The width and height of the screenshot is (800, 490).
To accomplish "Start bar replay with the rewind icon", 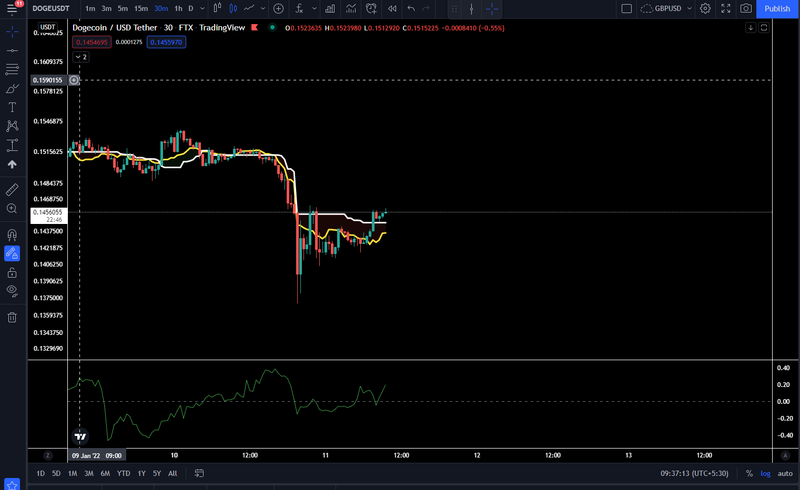I will coord(392,8).
